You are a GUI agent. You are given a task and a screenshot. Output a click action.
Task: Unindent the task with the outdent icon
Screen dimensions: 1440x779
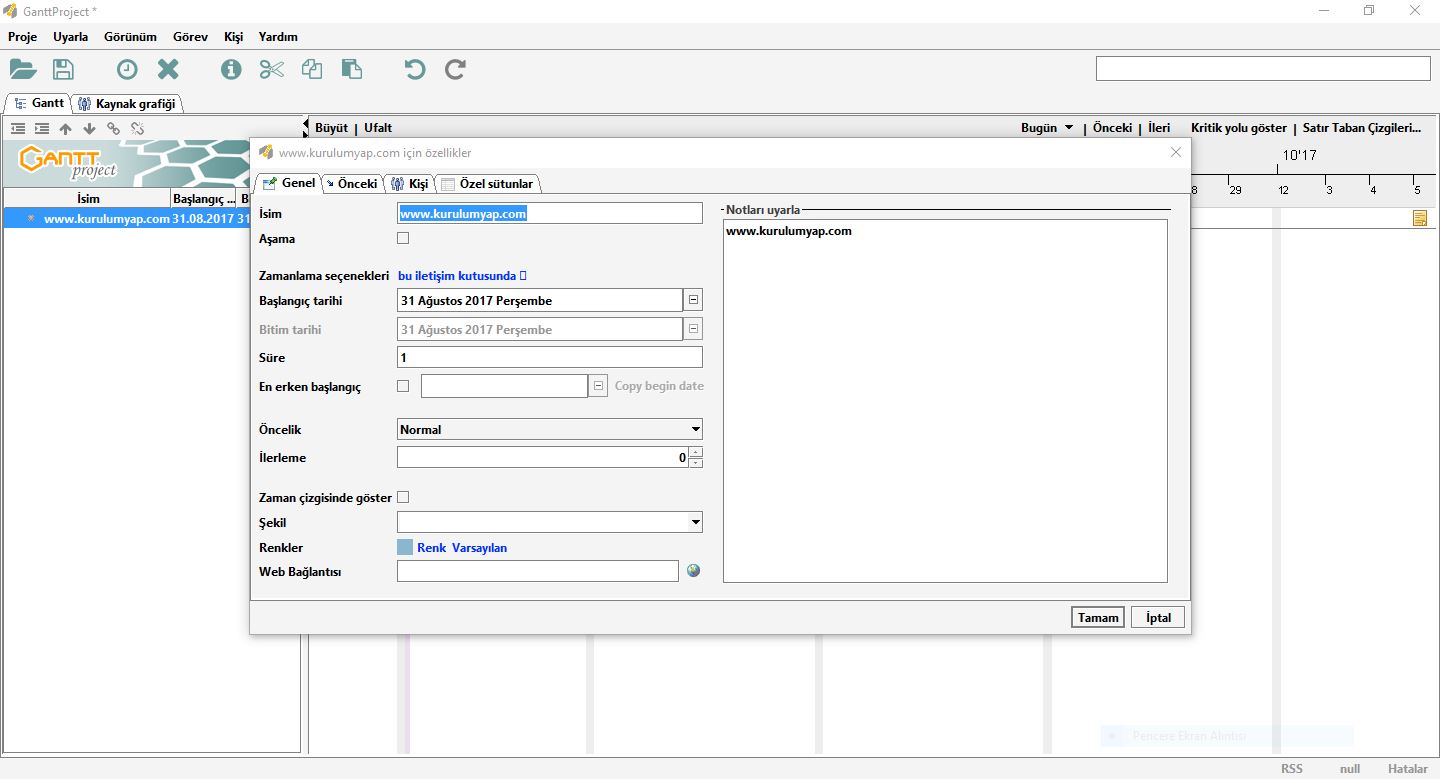coord(18,128)
